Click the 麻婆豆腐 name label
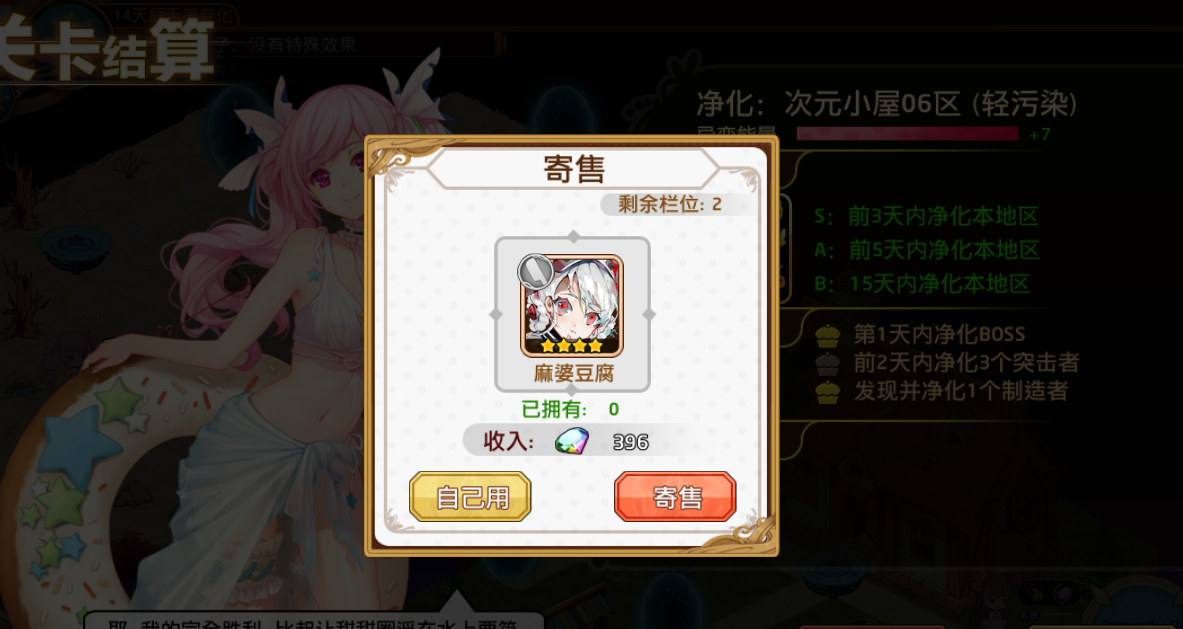1183x629 pixels. 573,373
